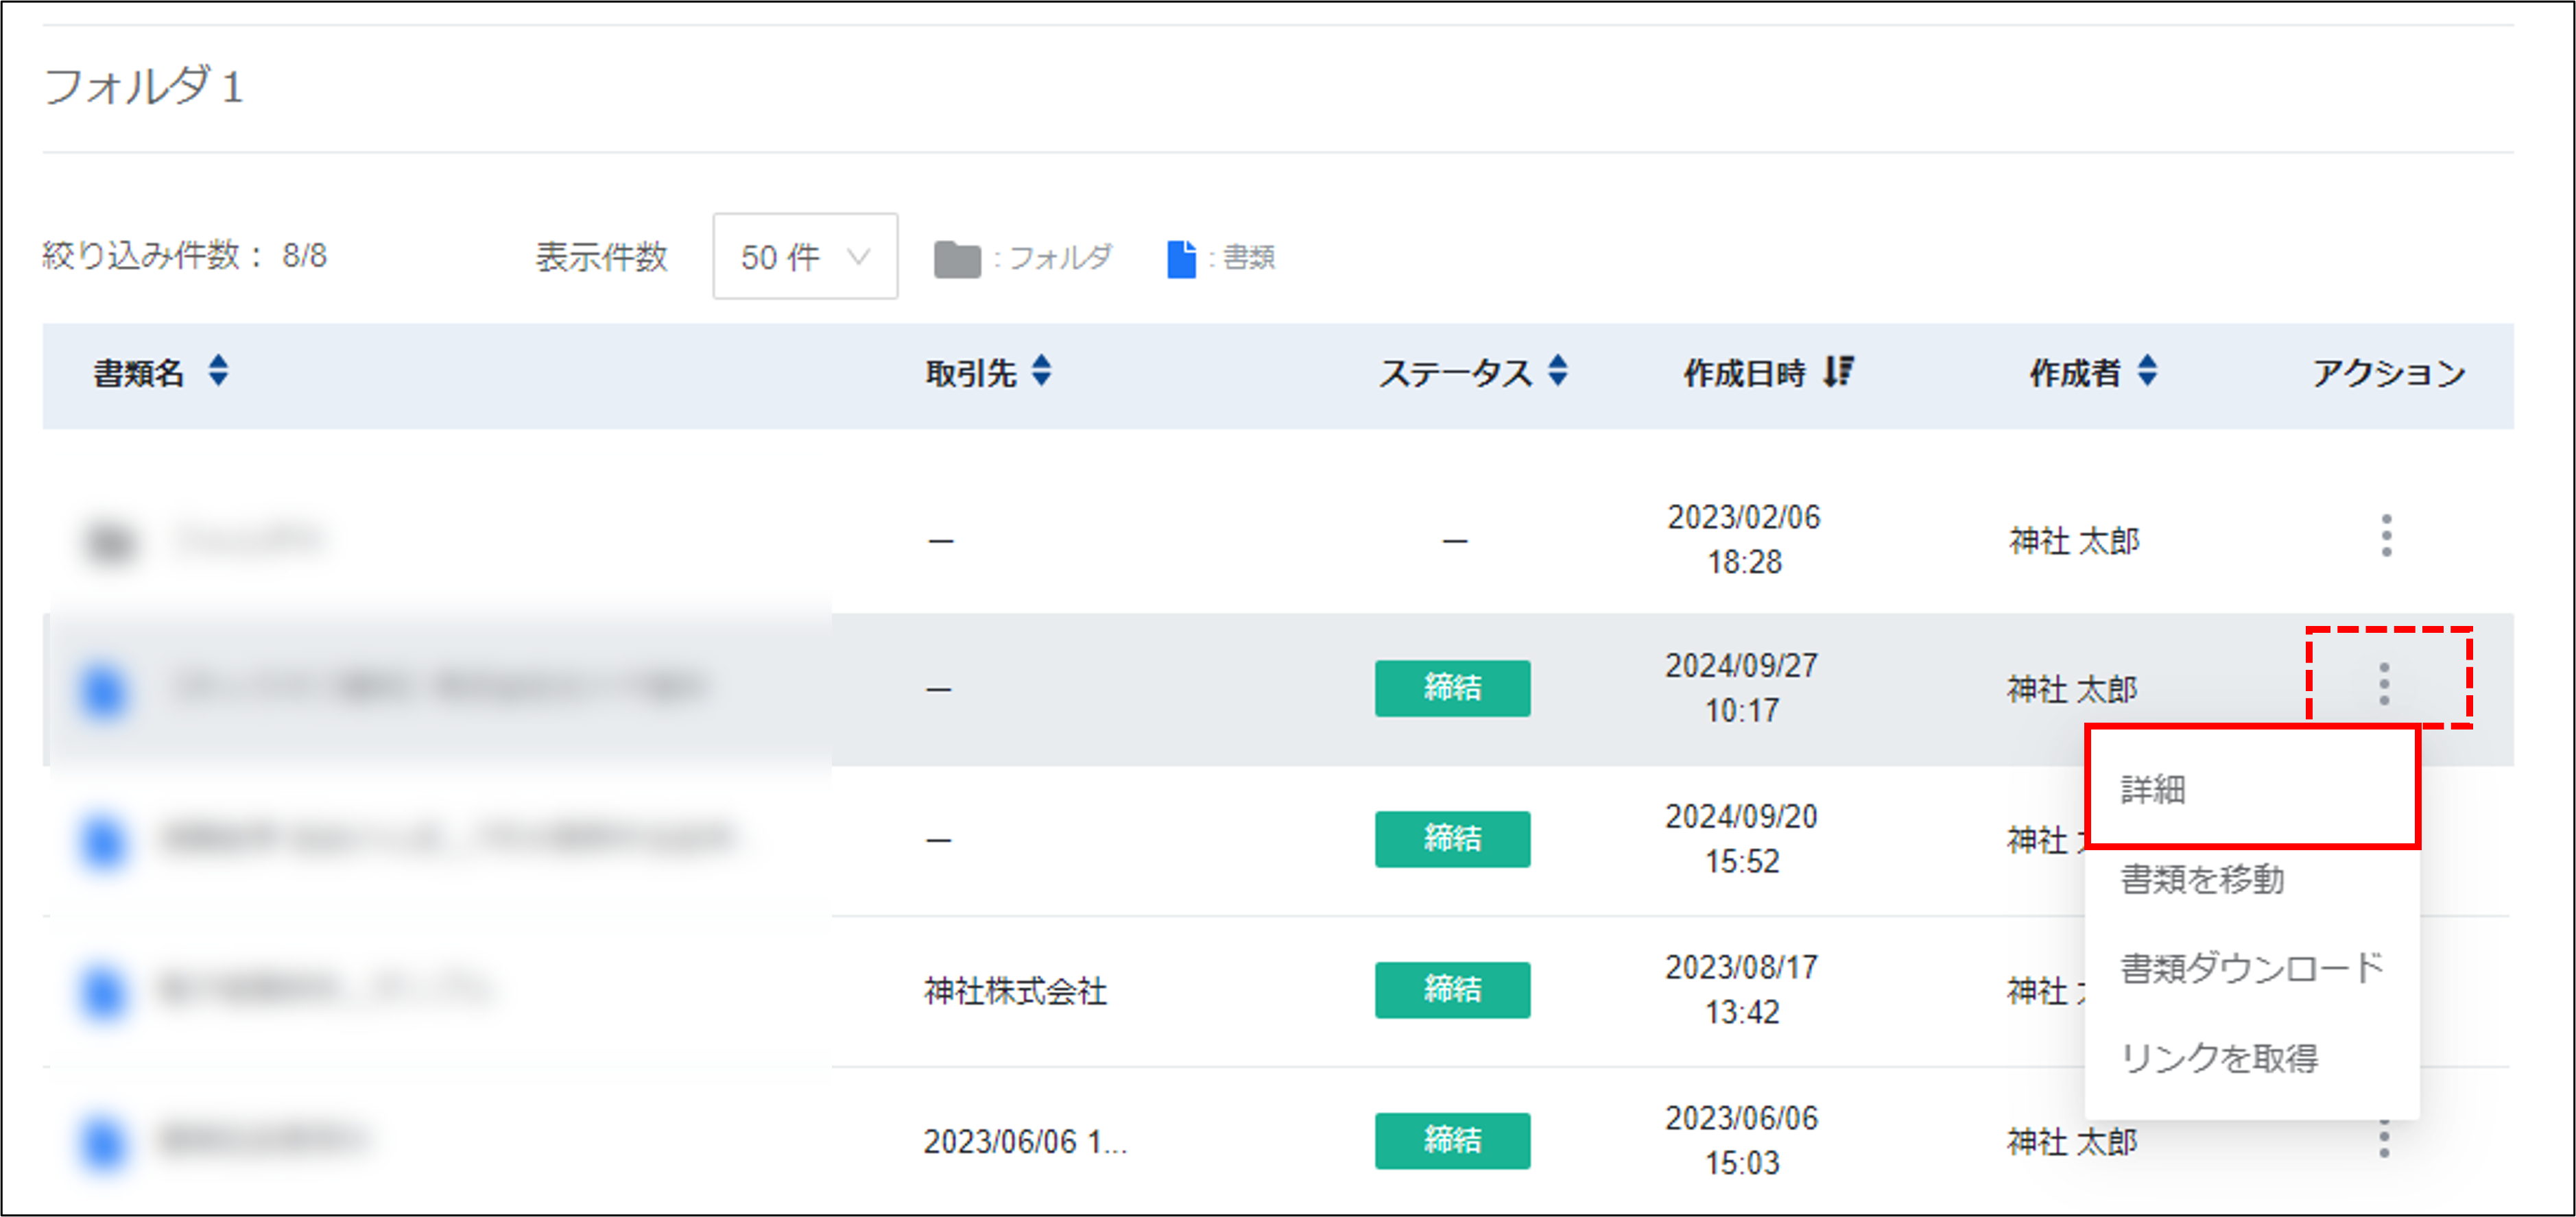Sort by 作成者 column arrows
Screen dimensions: 2576x1217
[2147, 371]
